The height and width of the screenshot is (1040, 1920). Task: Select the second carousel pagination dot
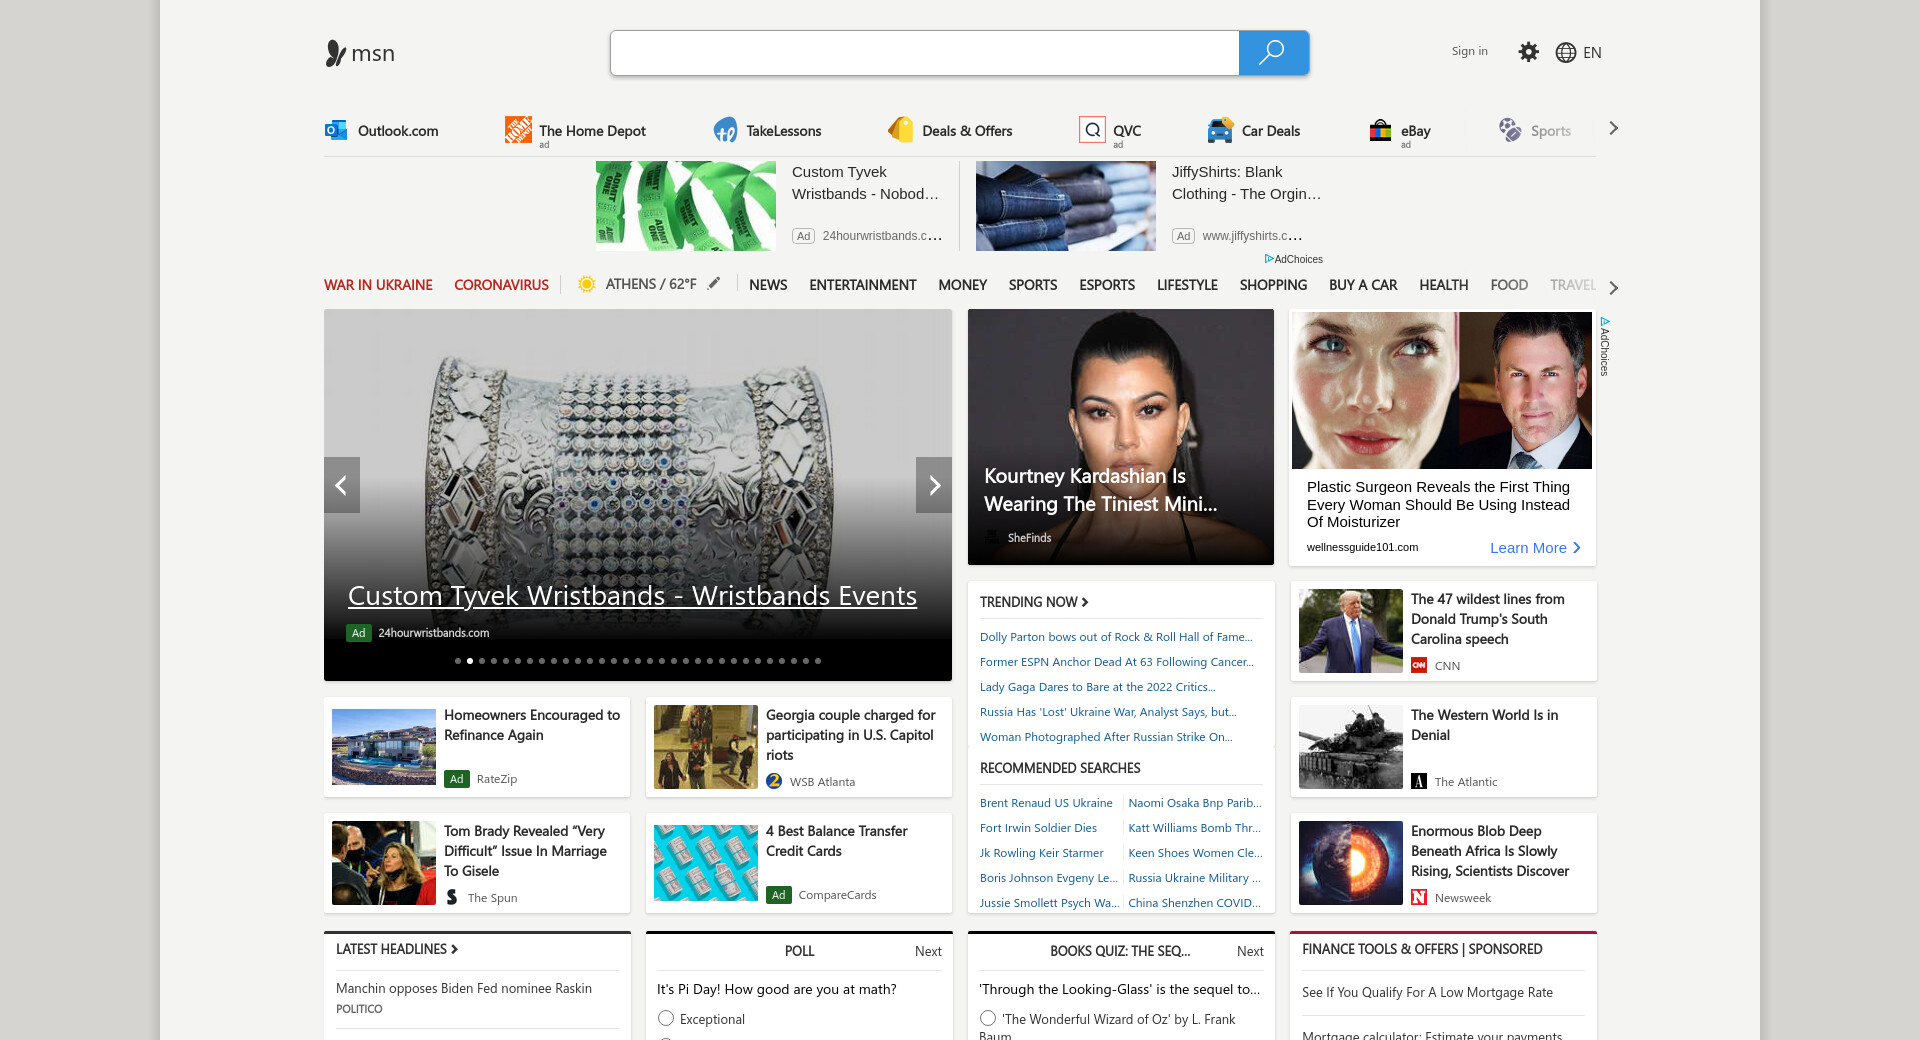click(470, 661)
